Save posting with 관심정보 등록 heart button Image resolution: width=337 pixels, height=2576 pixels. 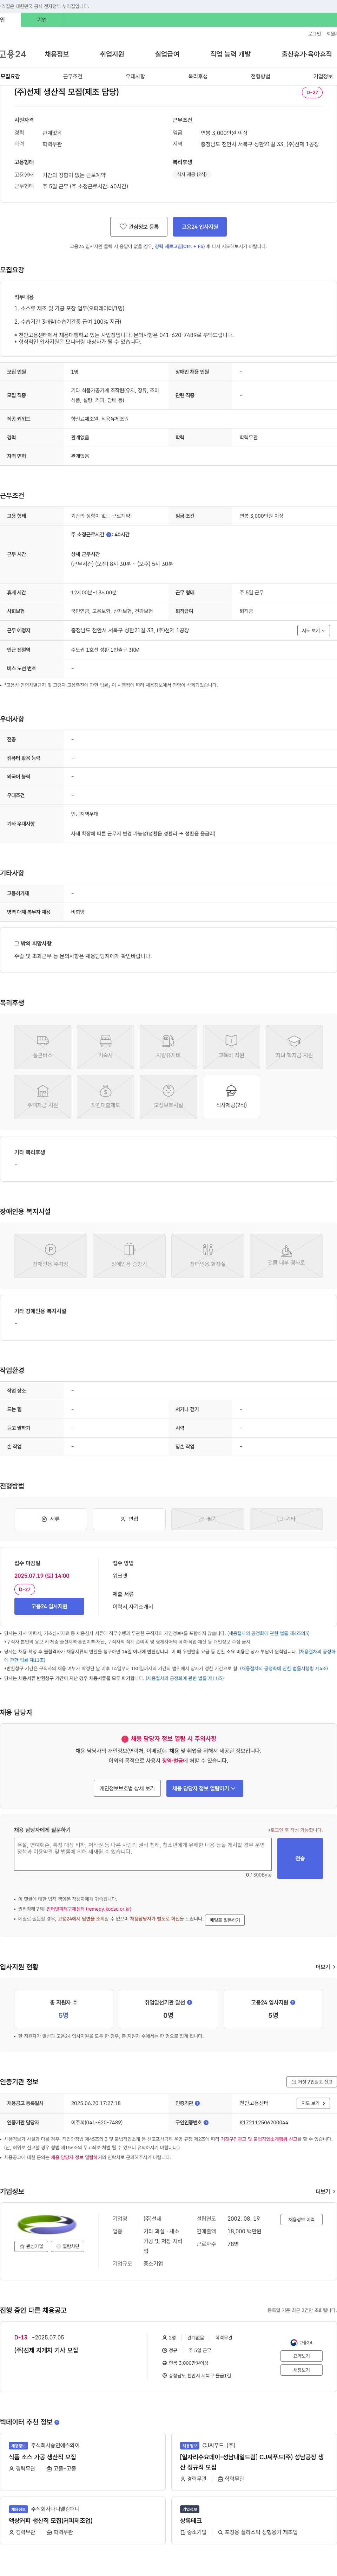click(139, 227)
